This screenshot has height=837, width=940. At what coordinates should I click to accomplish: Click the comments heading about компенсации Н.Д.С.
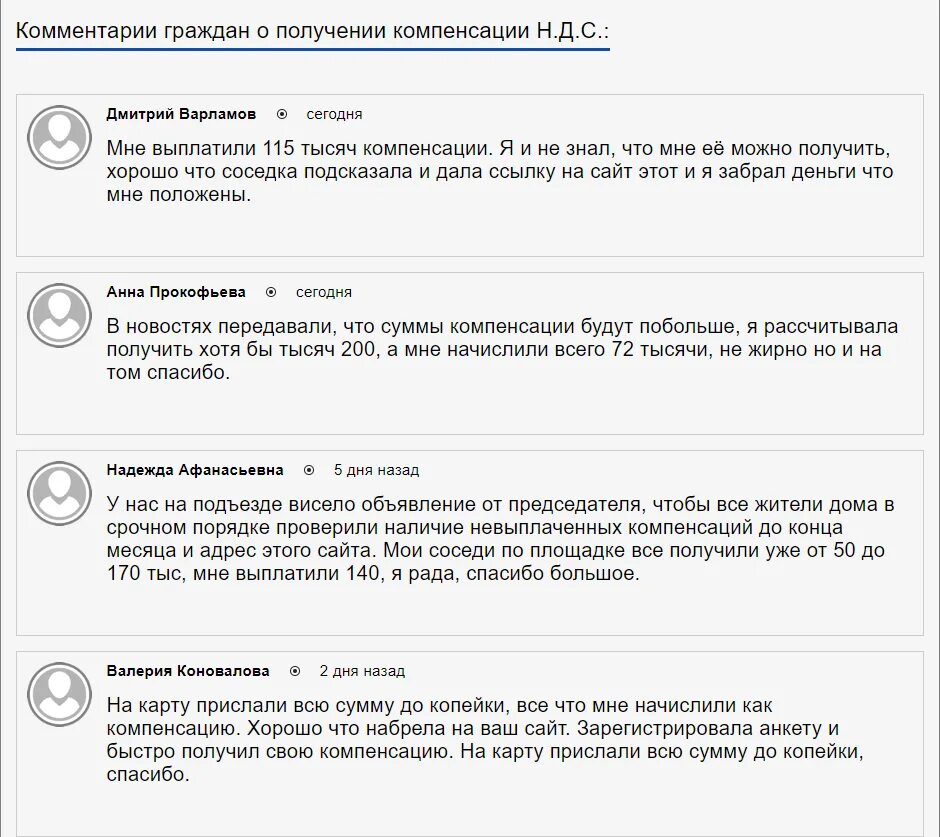click(312, 31)
